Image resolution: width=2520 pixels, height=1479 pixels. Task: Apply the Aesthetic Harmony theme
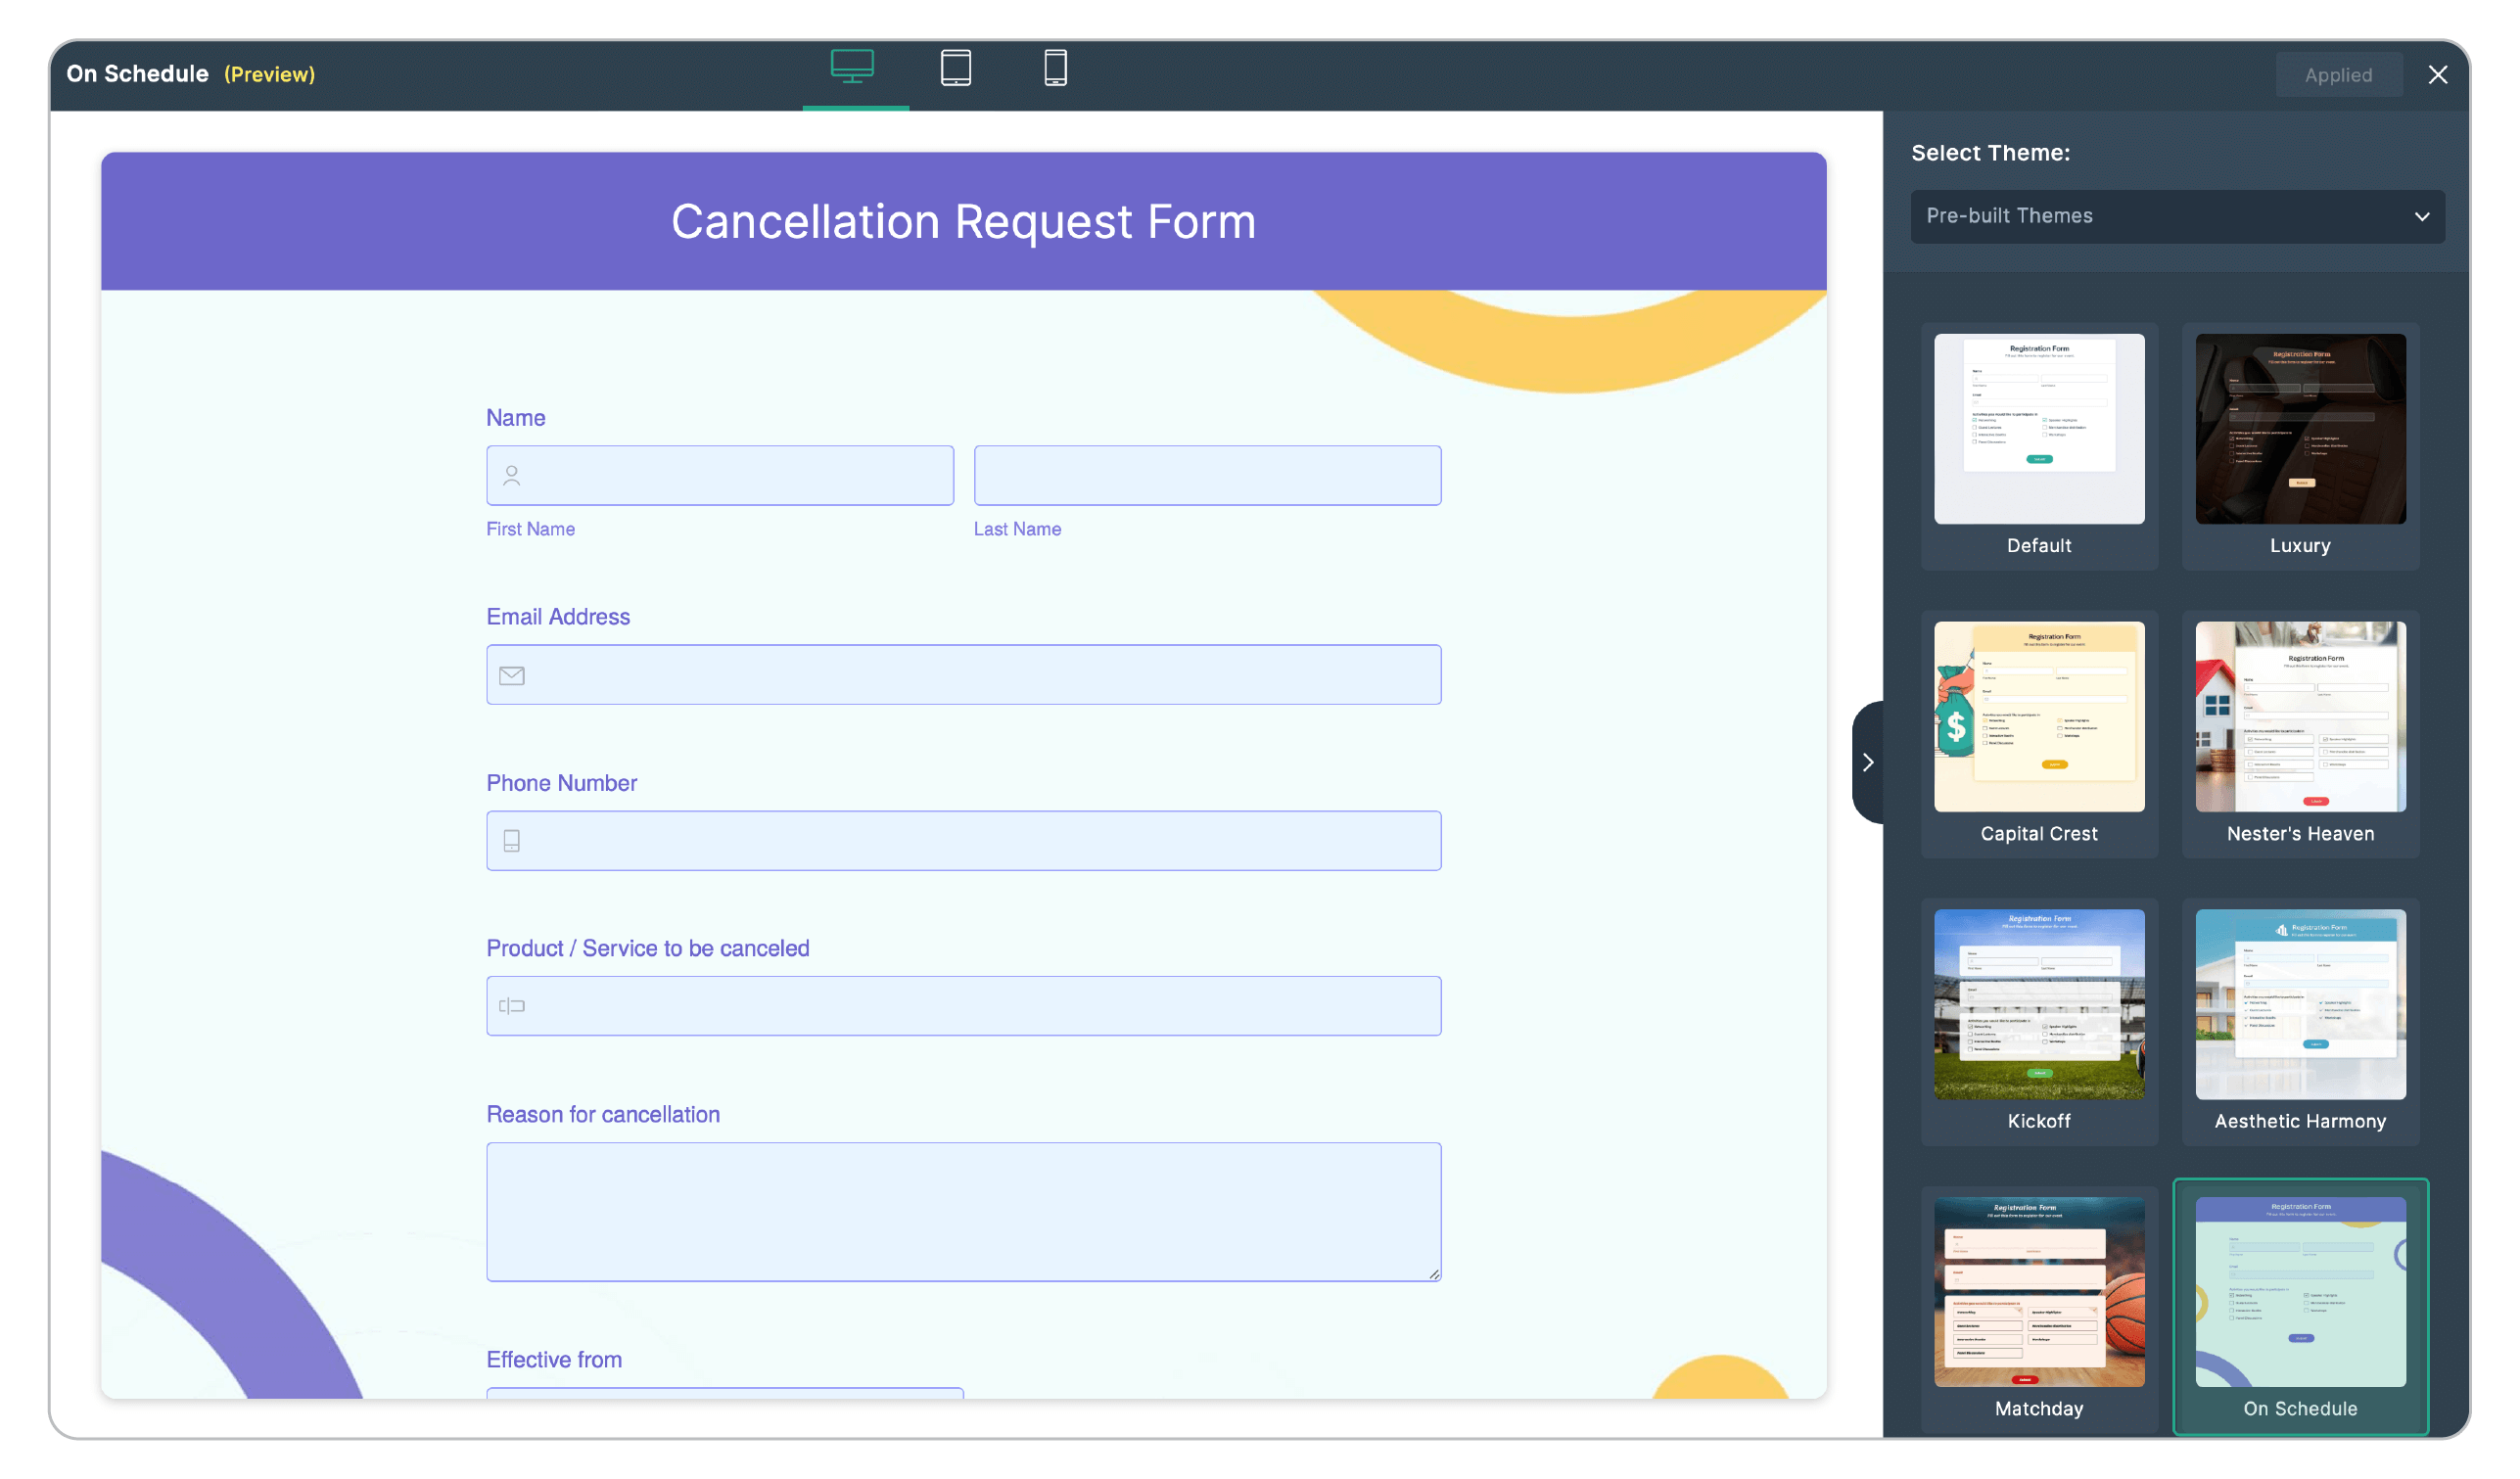tap(2300, 1022)
